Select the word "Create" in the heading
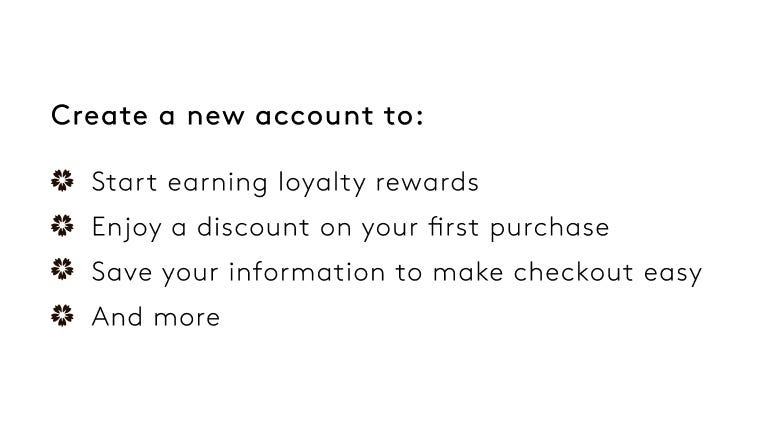The image size is (761, 425). [99, 115]
